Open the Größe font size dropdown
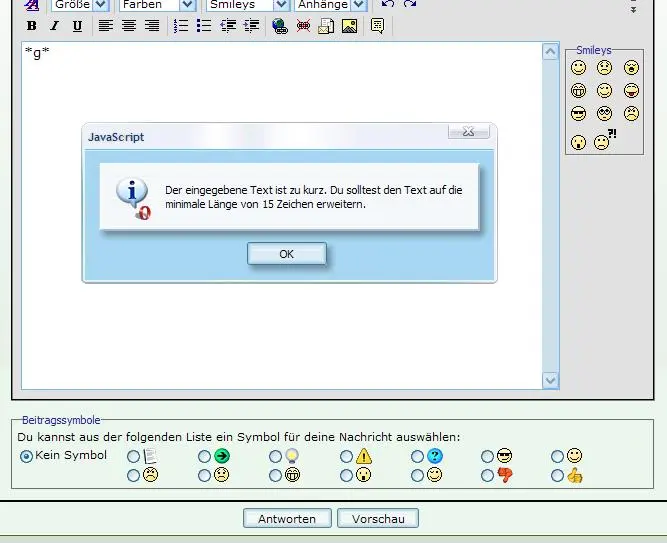Viewport: 667px width, 543px height. pyautogui.click(x=100, y=5)
